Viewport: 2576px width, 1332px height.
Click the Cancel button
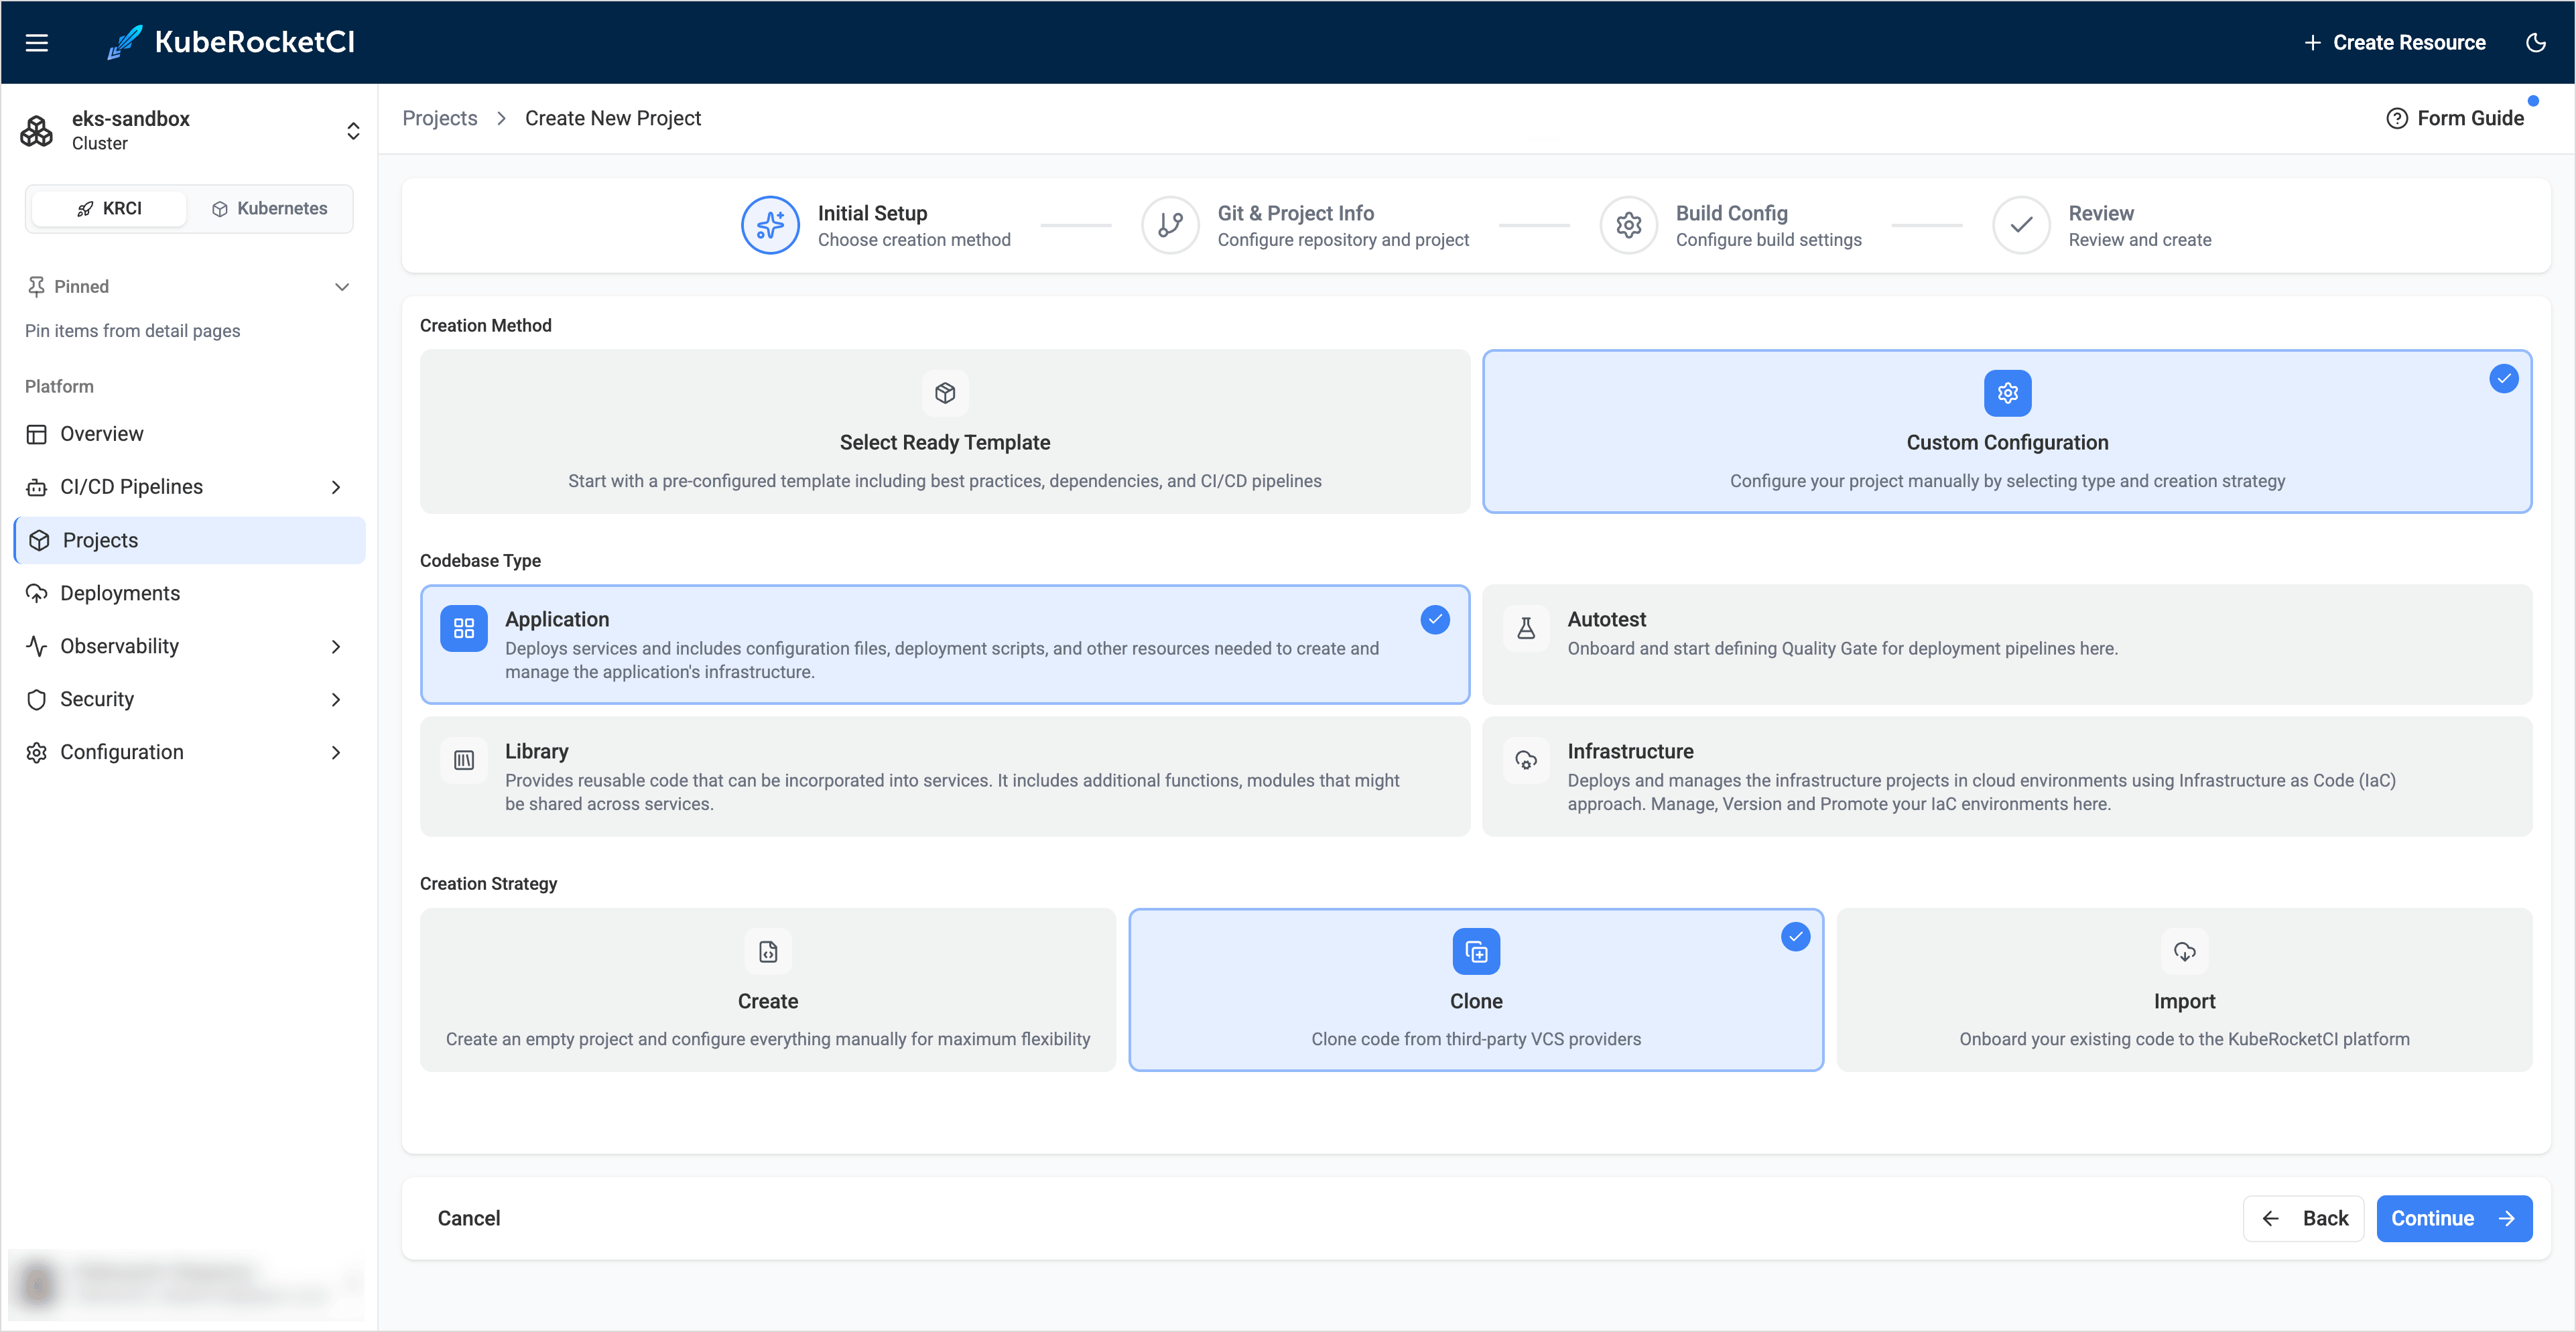[469, 1218]
